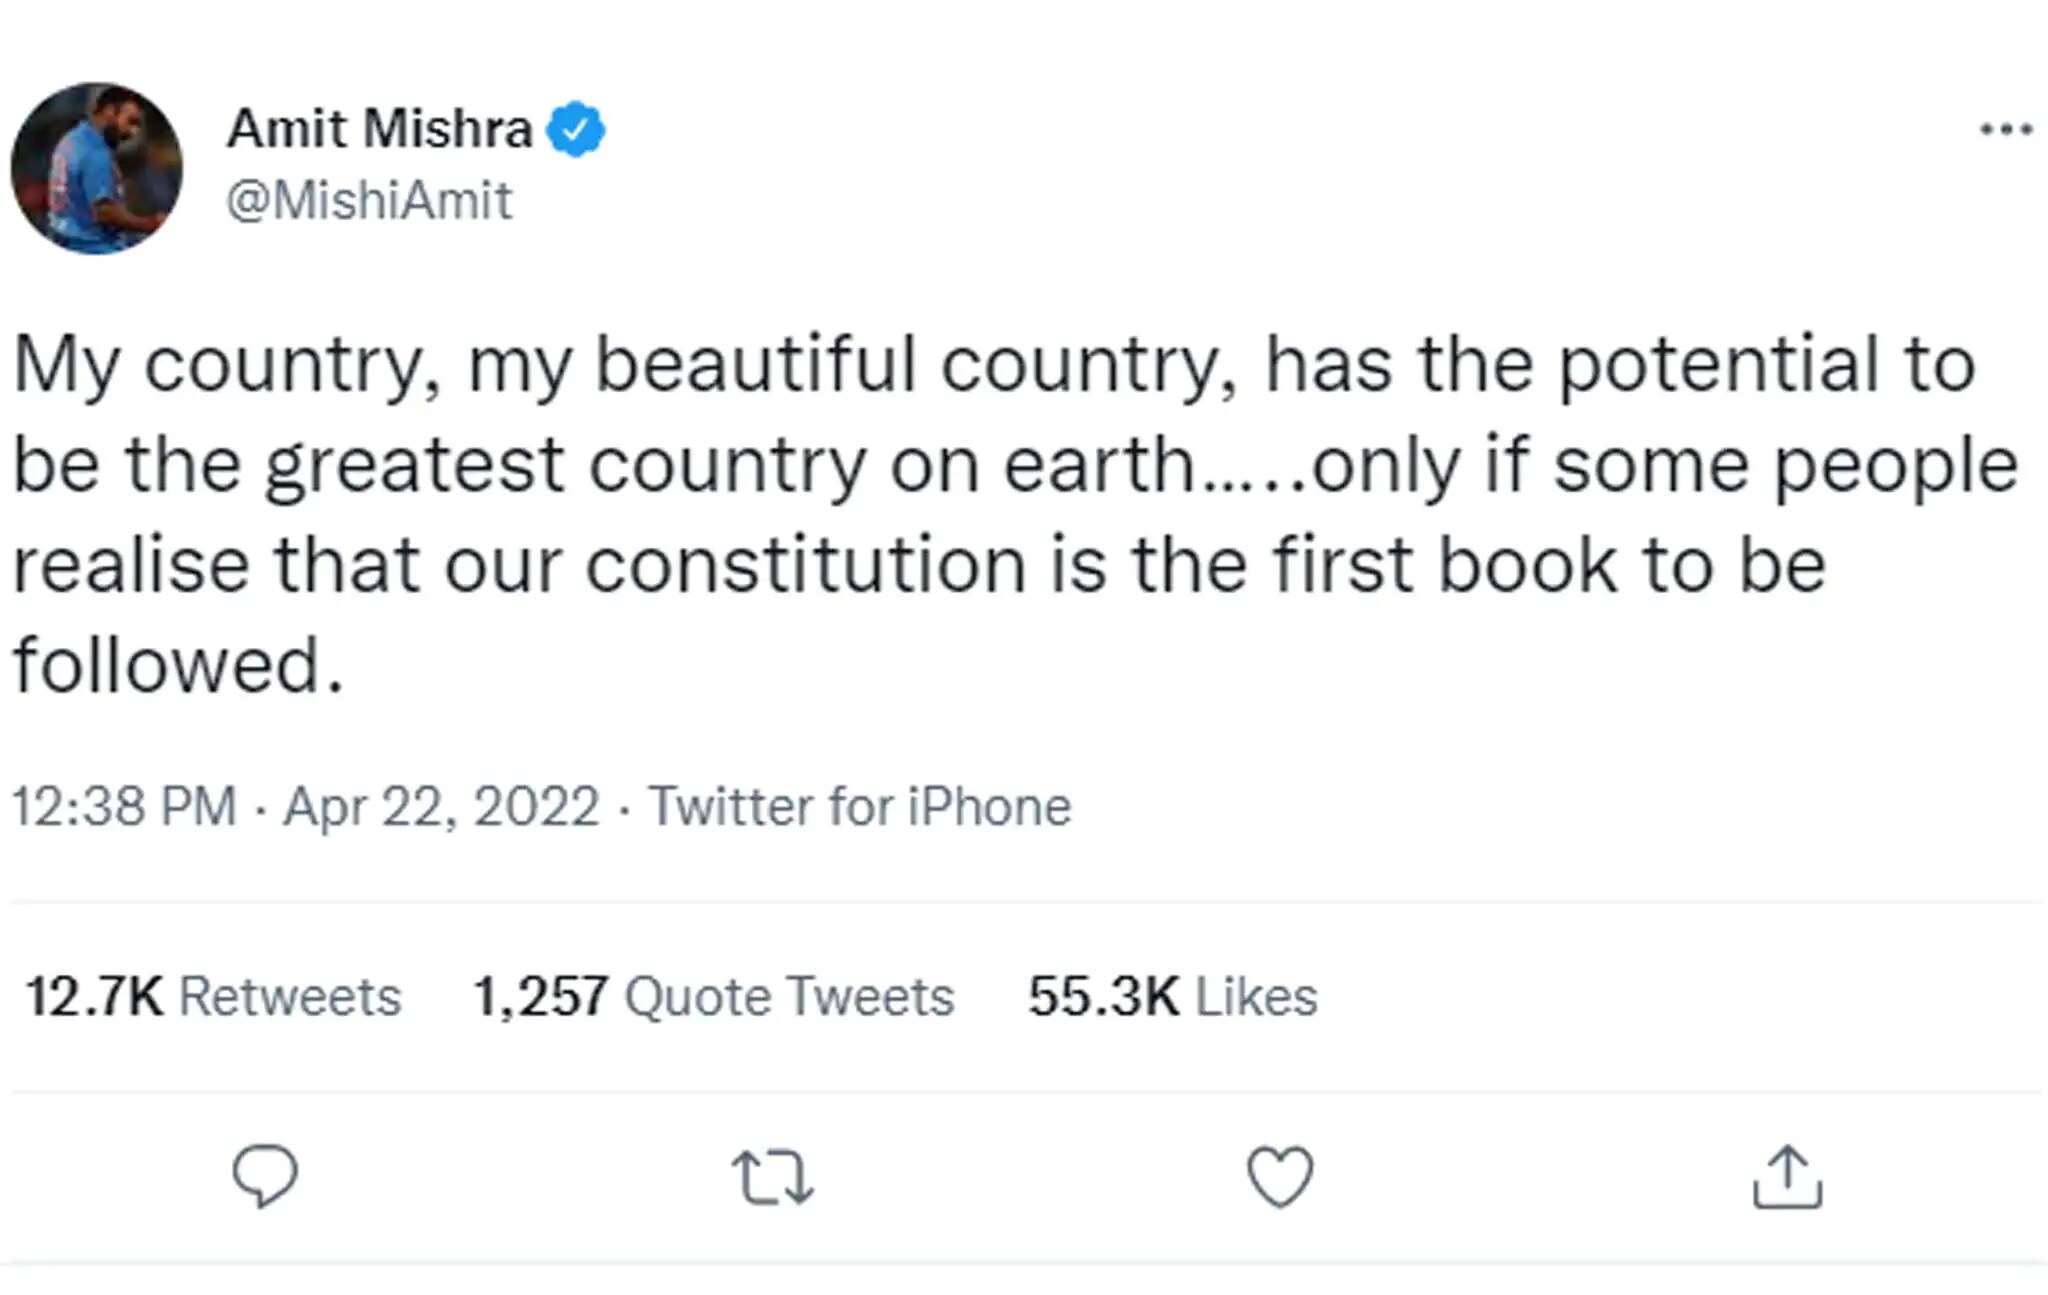Open the share tweet icon
2048x1295 pixels.
[x=1787, y=1178]
